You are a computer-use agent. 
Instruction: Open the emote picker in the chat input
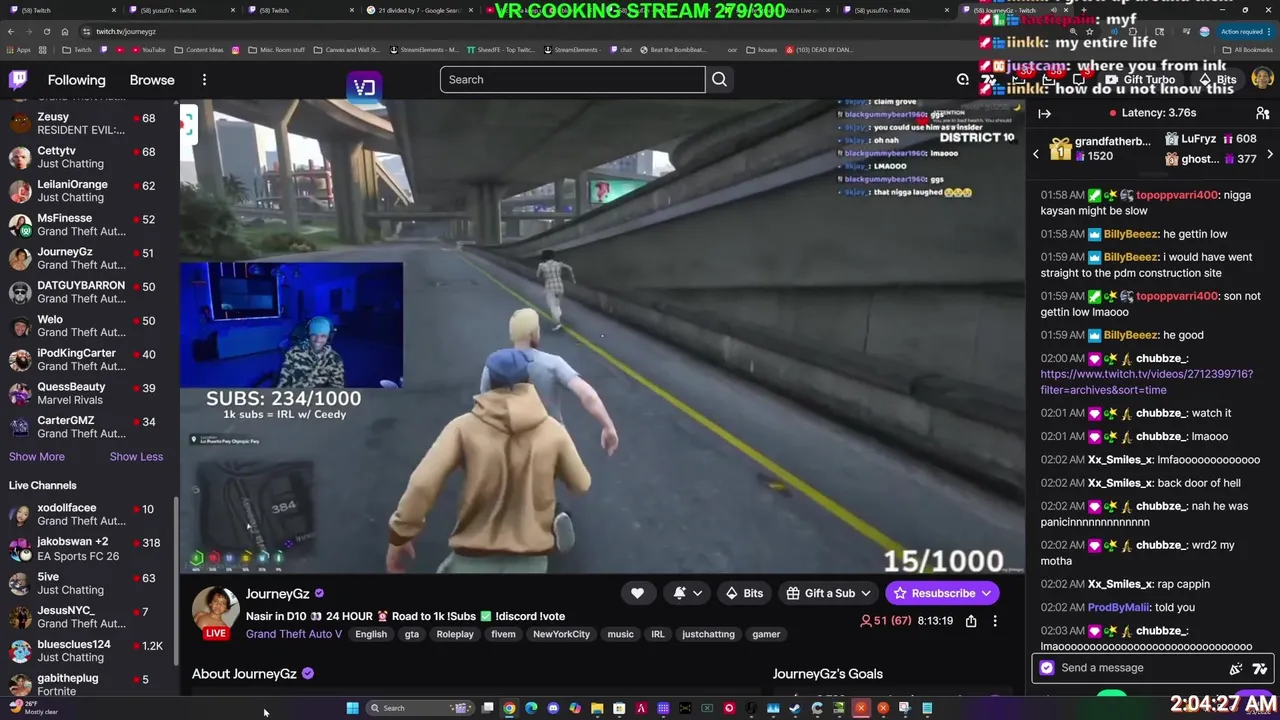[1259, 668]
